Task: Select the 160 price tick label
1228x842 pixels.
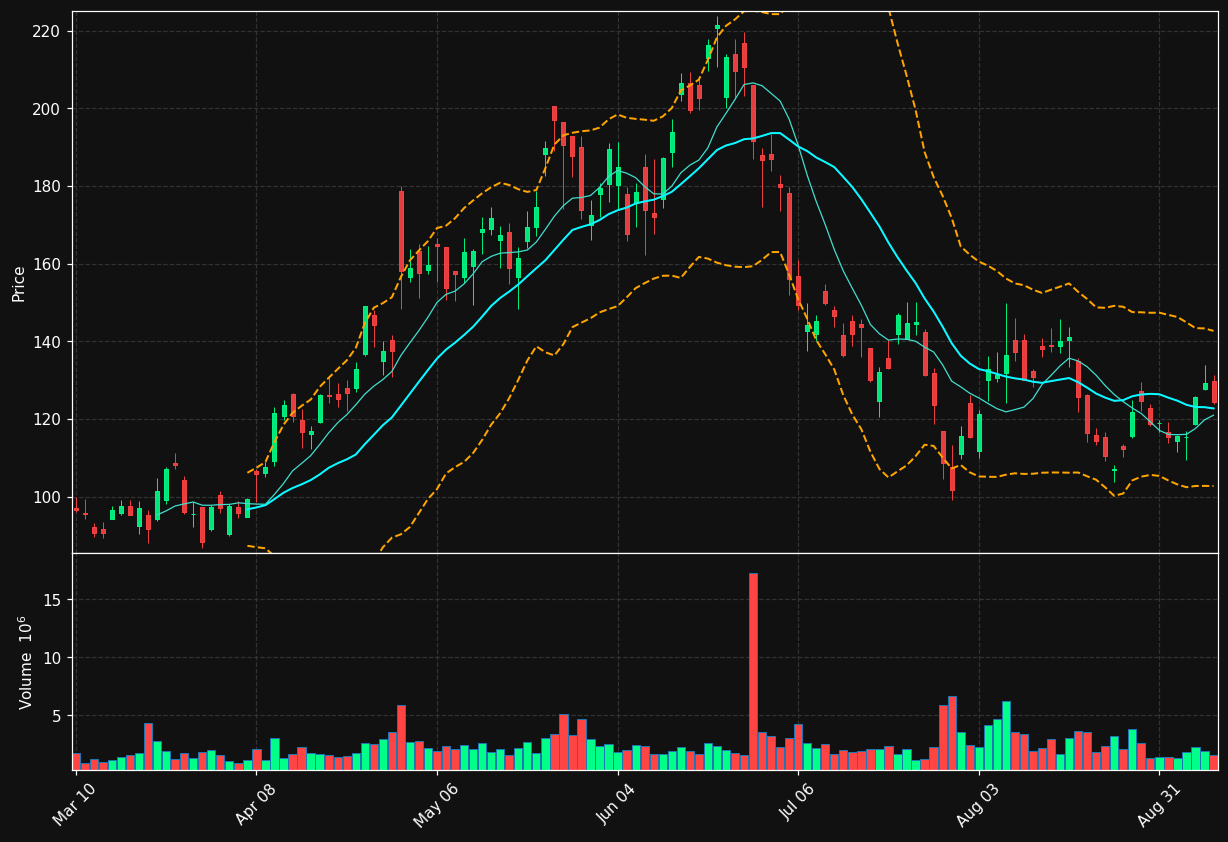Action: tap(47, 264)
